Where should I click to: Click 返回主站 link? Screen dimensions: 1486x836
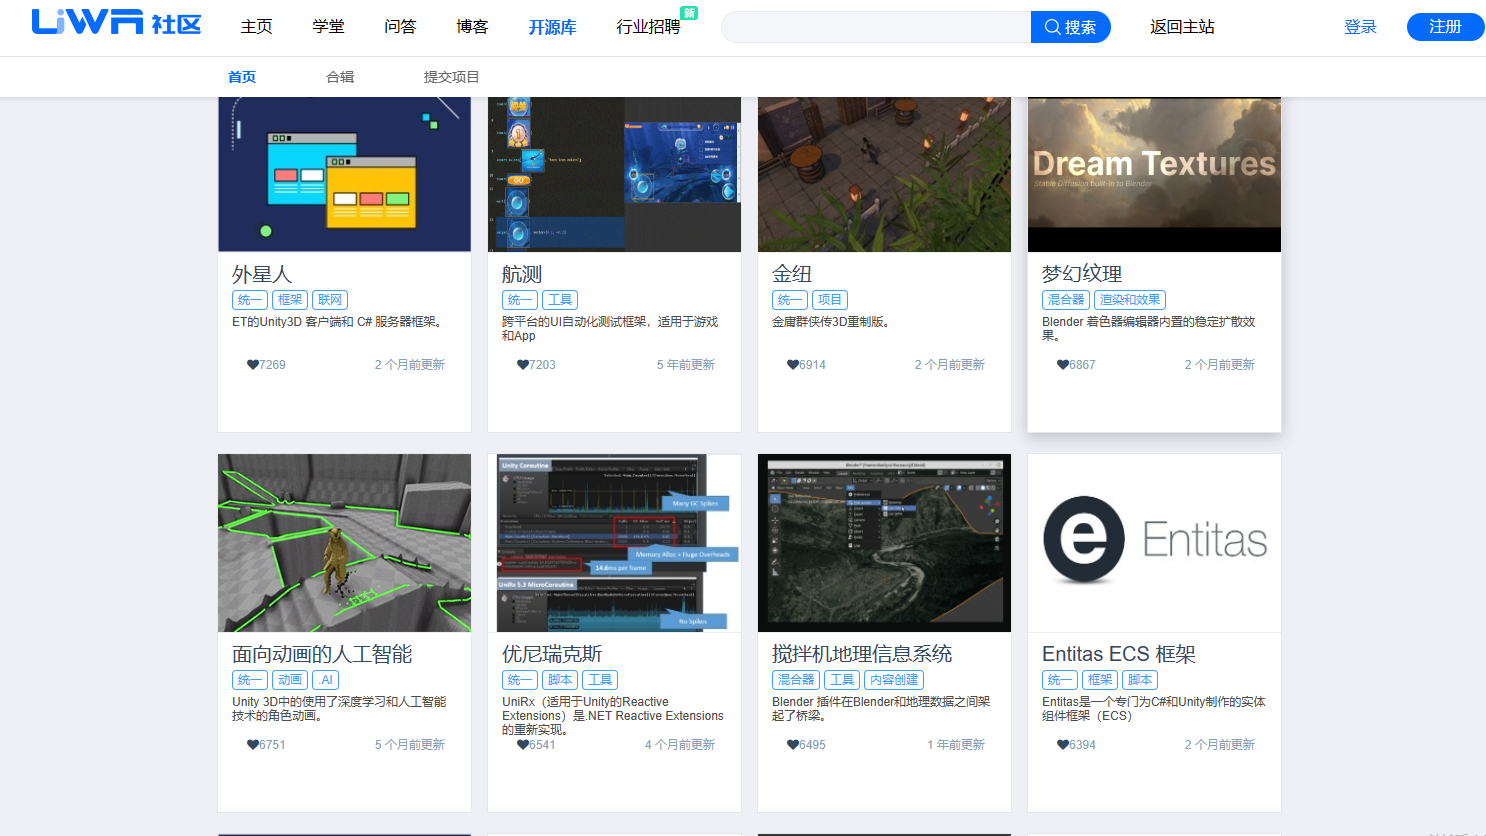tap(1182, 27)
